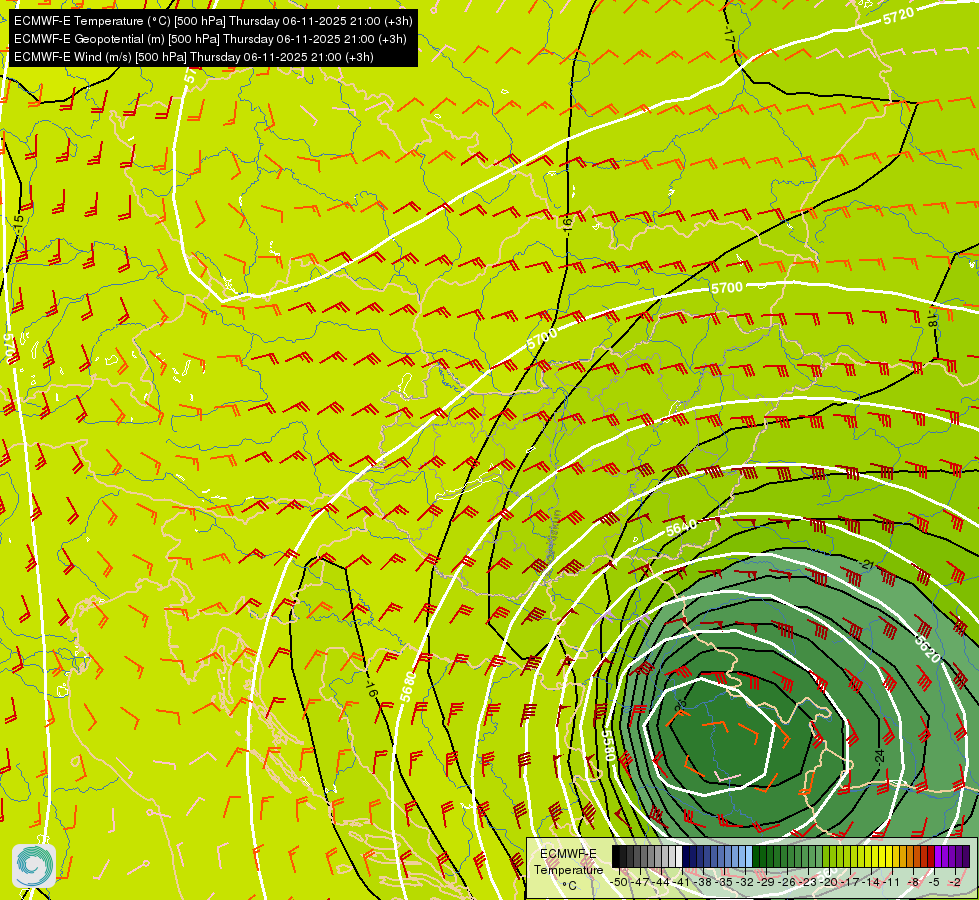Click the -5 value on the legend scale

coord(934,882)
